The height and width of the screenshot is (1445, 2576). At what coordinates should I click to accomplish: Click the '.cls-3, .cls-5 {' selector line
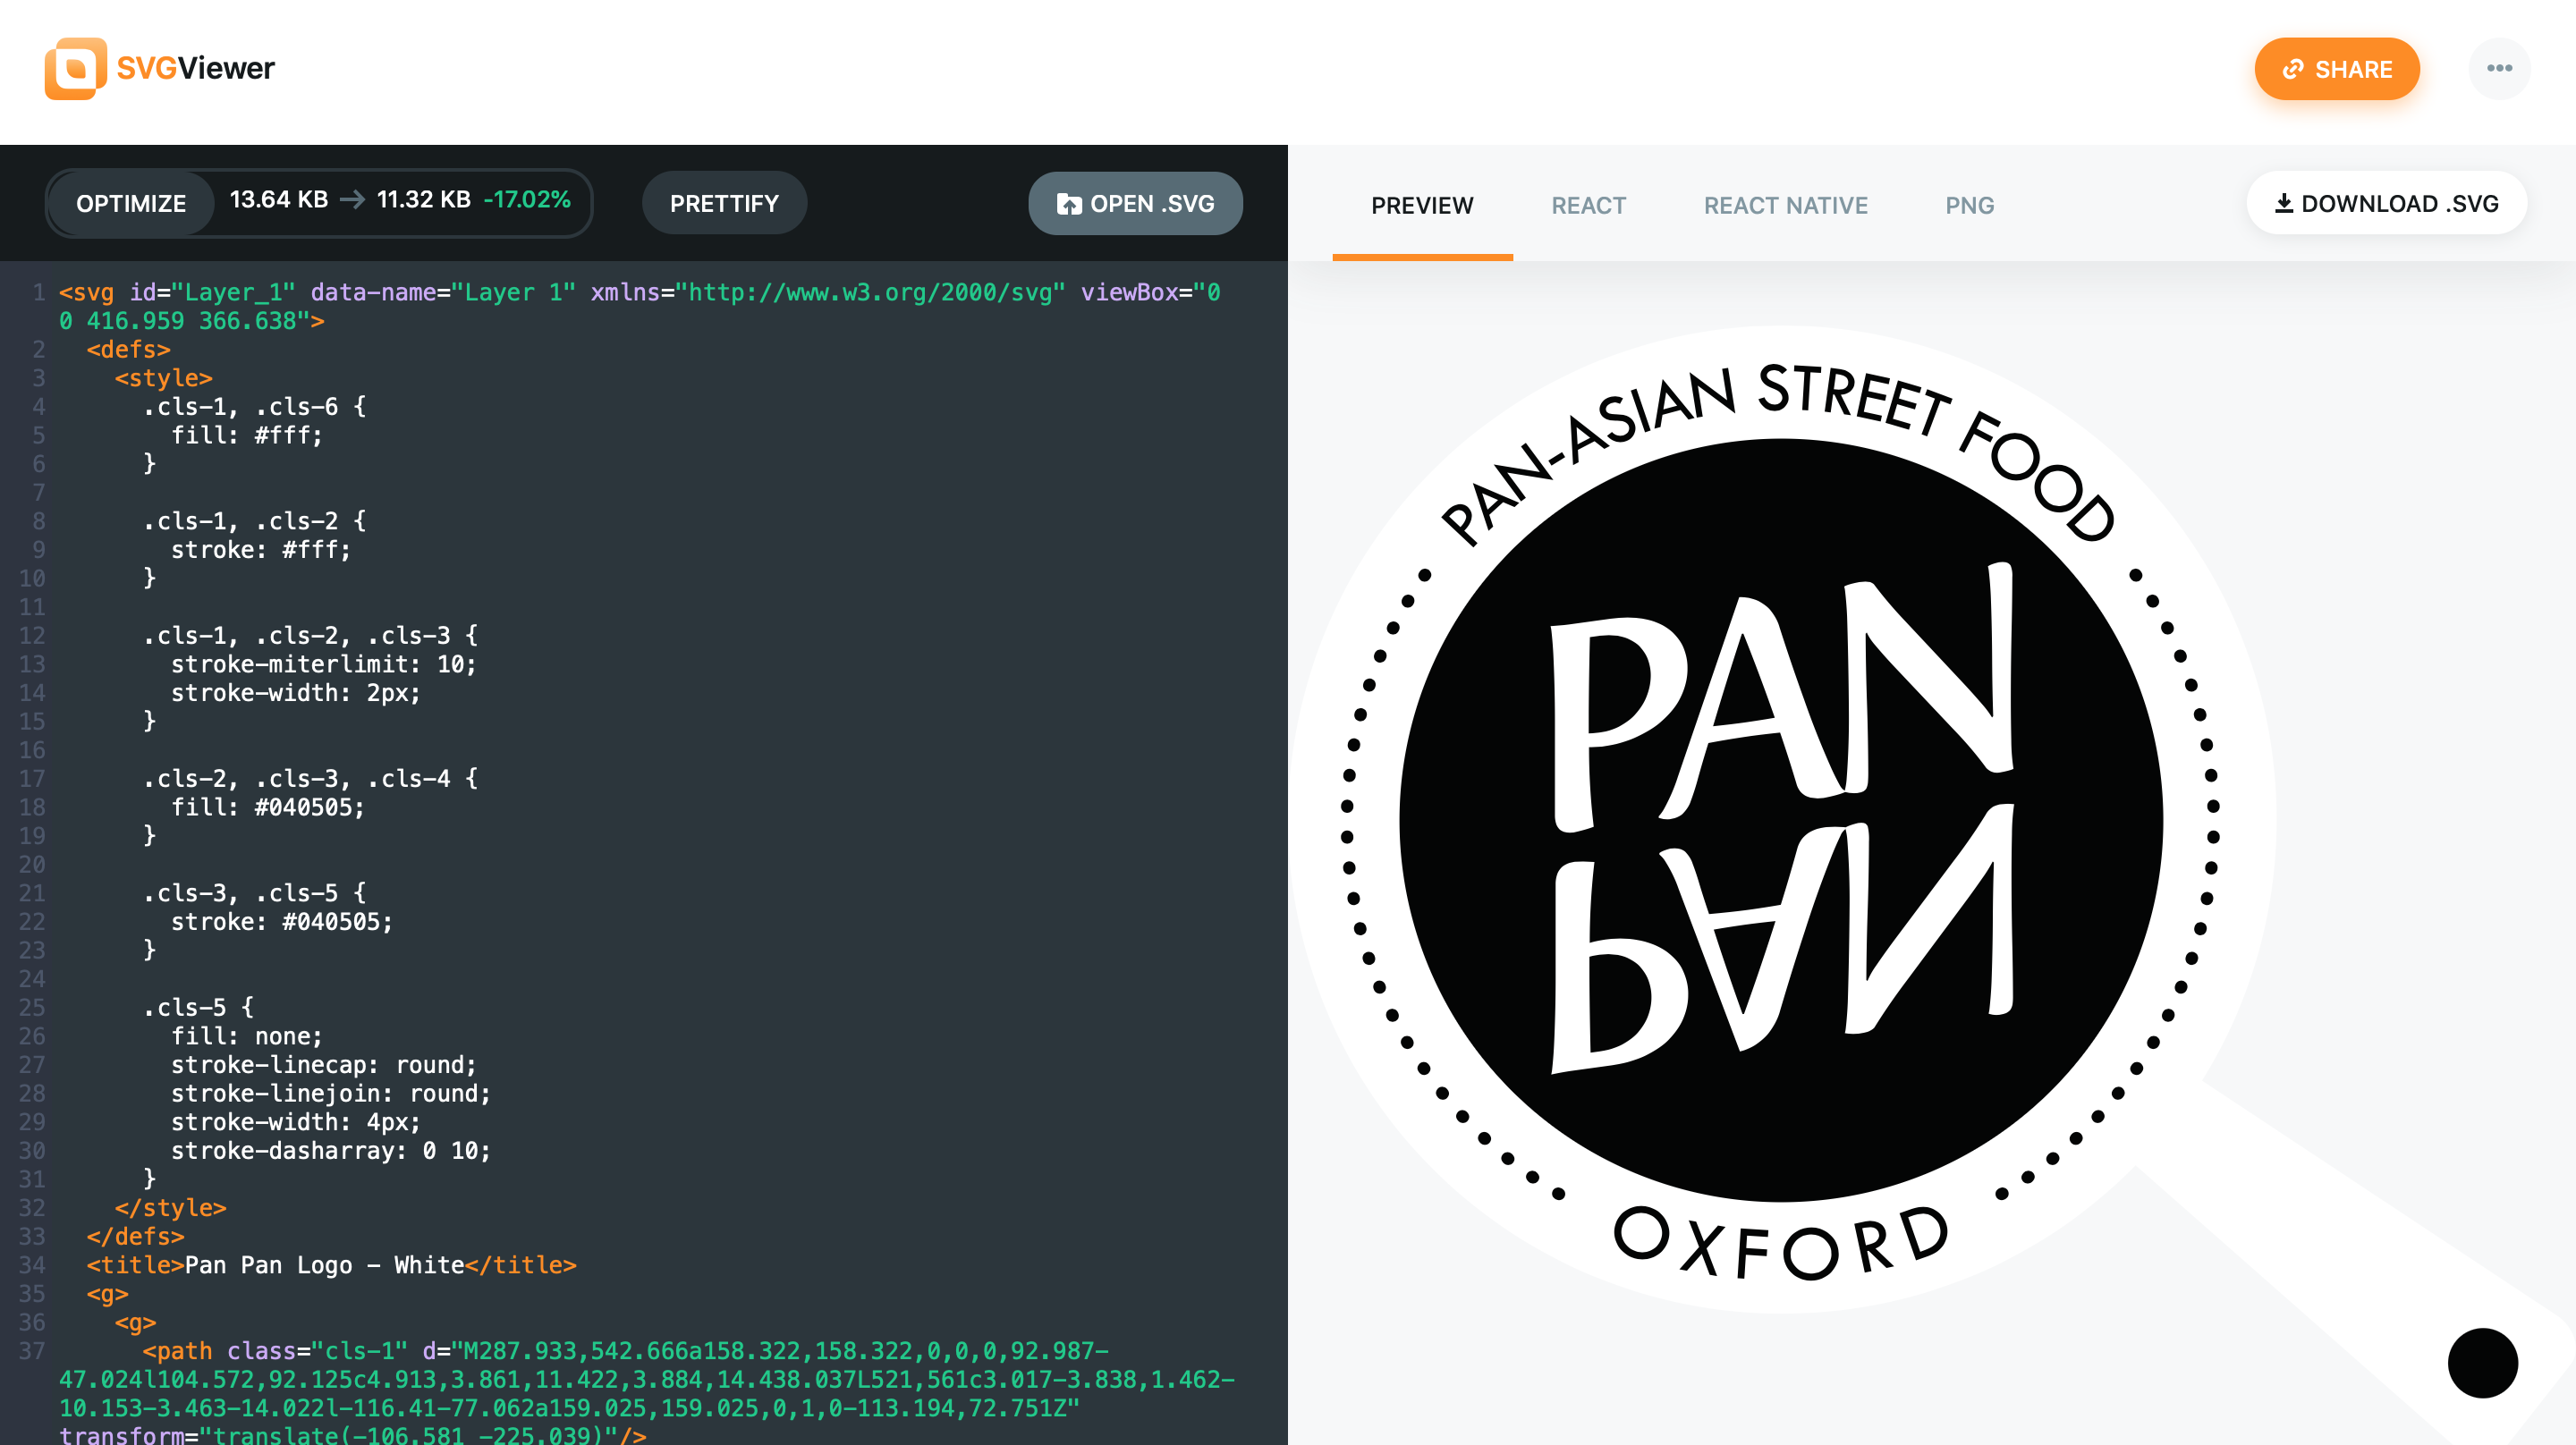click(x=254, y=892)
